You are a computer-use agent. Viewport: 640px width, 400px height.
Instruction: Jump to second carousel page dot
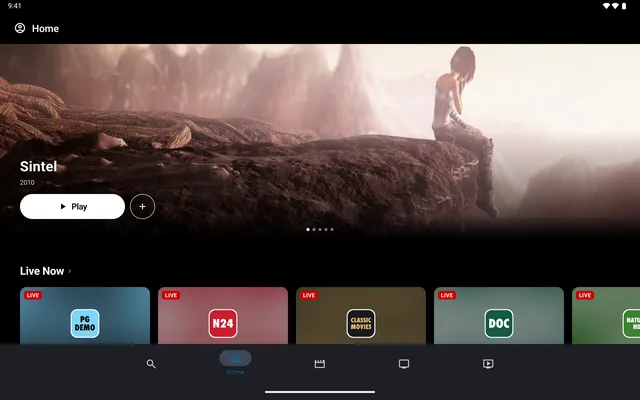314,229
